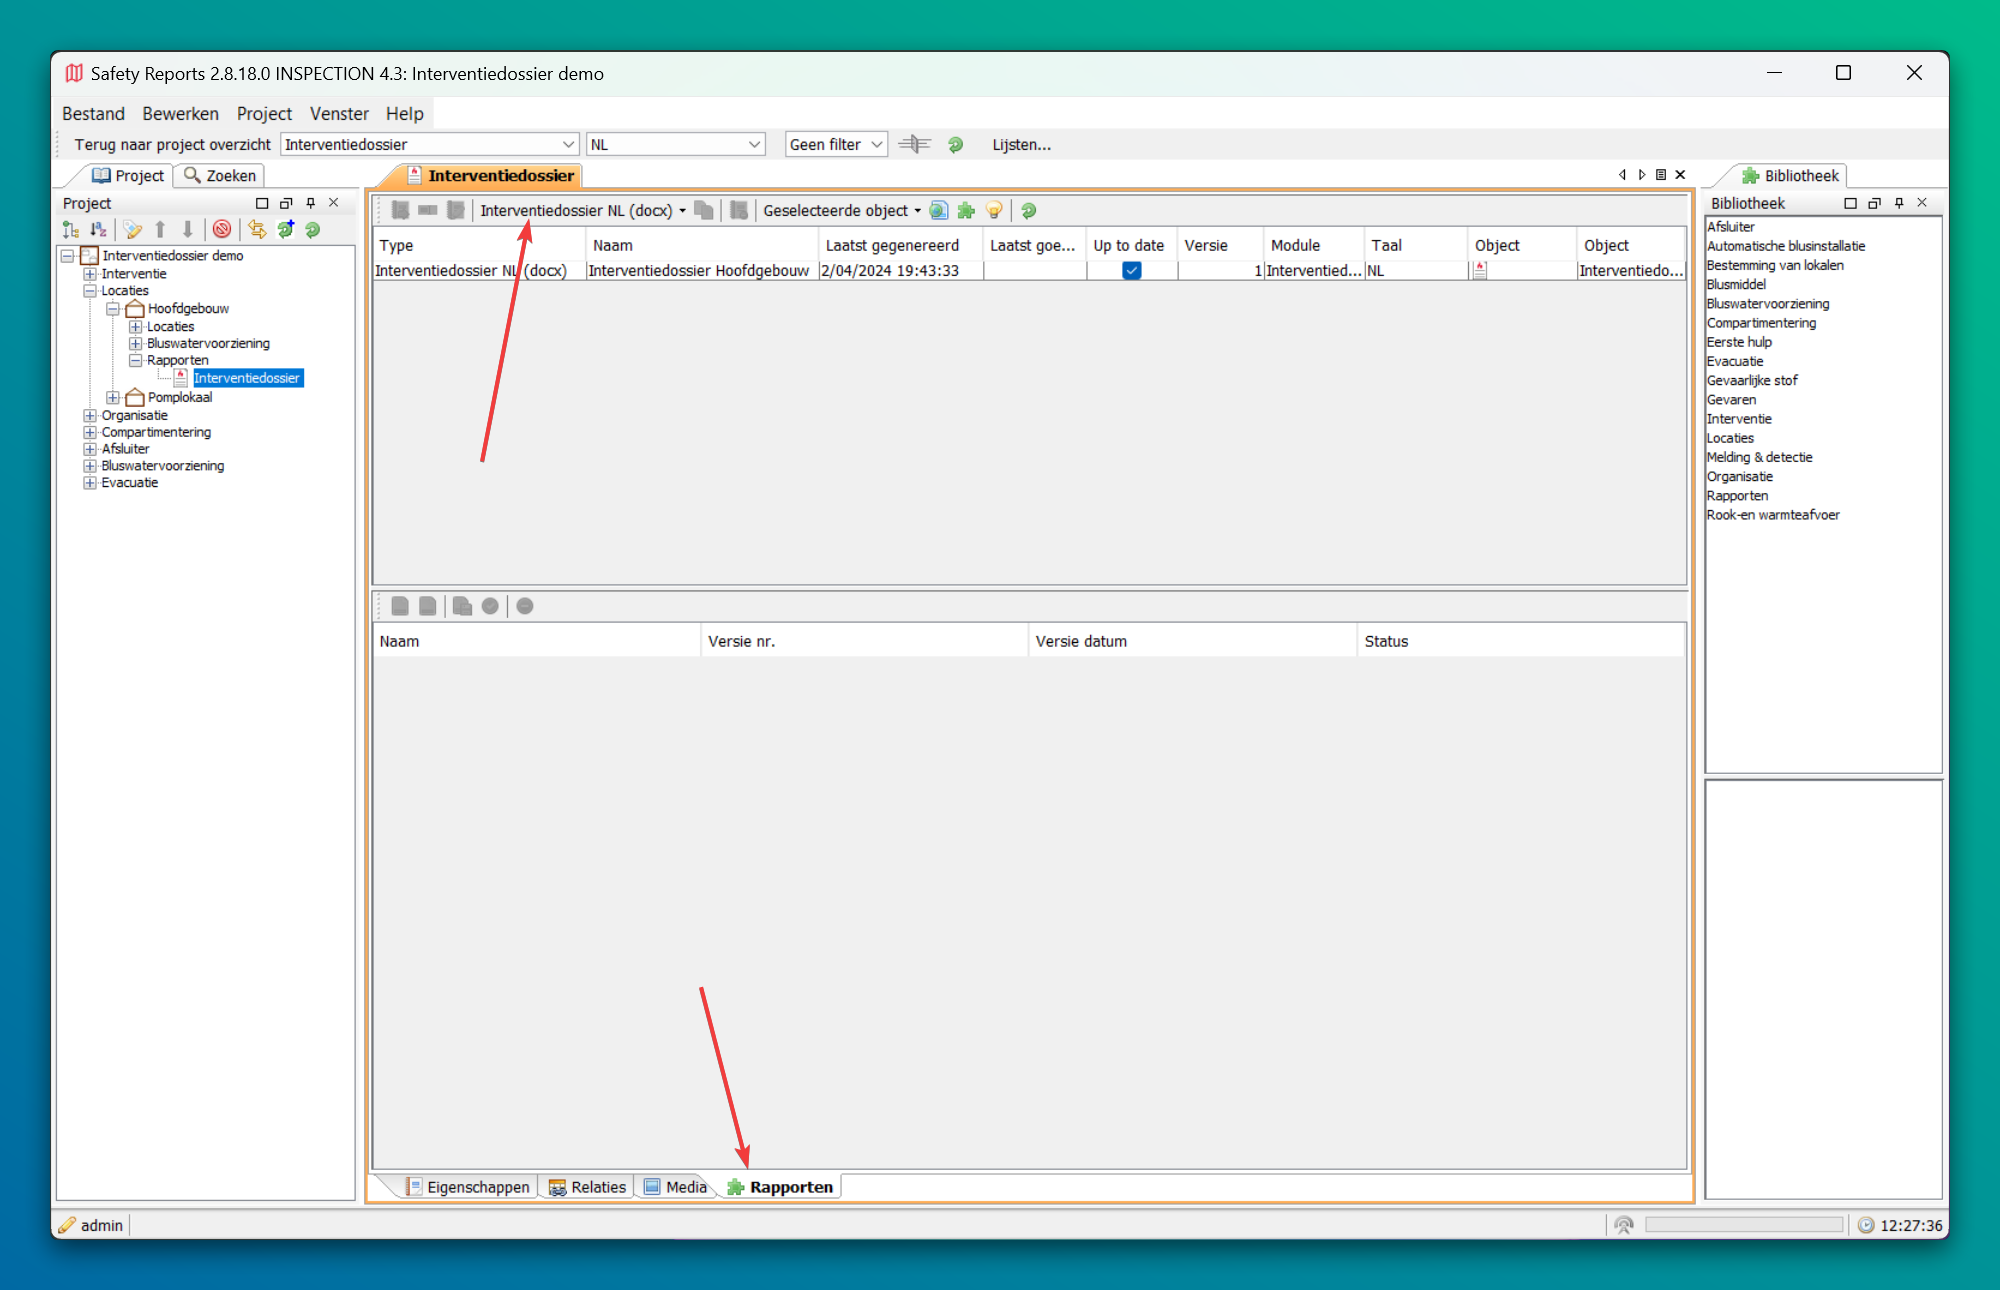The height and width of the screenshot is (1290, 2000).
Task: Click the yellow lightbulb icon in report toolbar
Action: tap(994, 210)
